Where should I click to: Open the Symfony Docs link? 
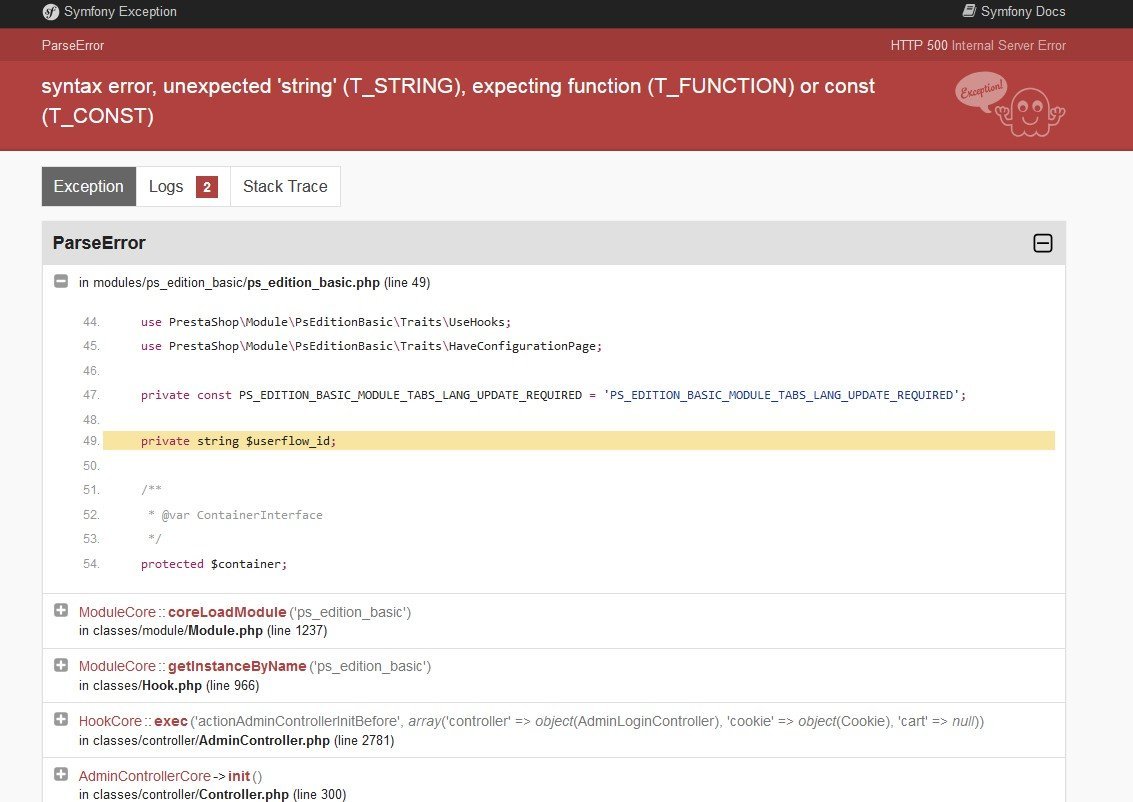tap(1014, 12)
